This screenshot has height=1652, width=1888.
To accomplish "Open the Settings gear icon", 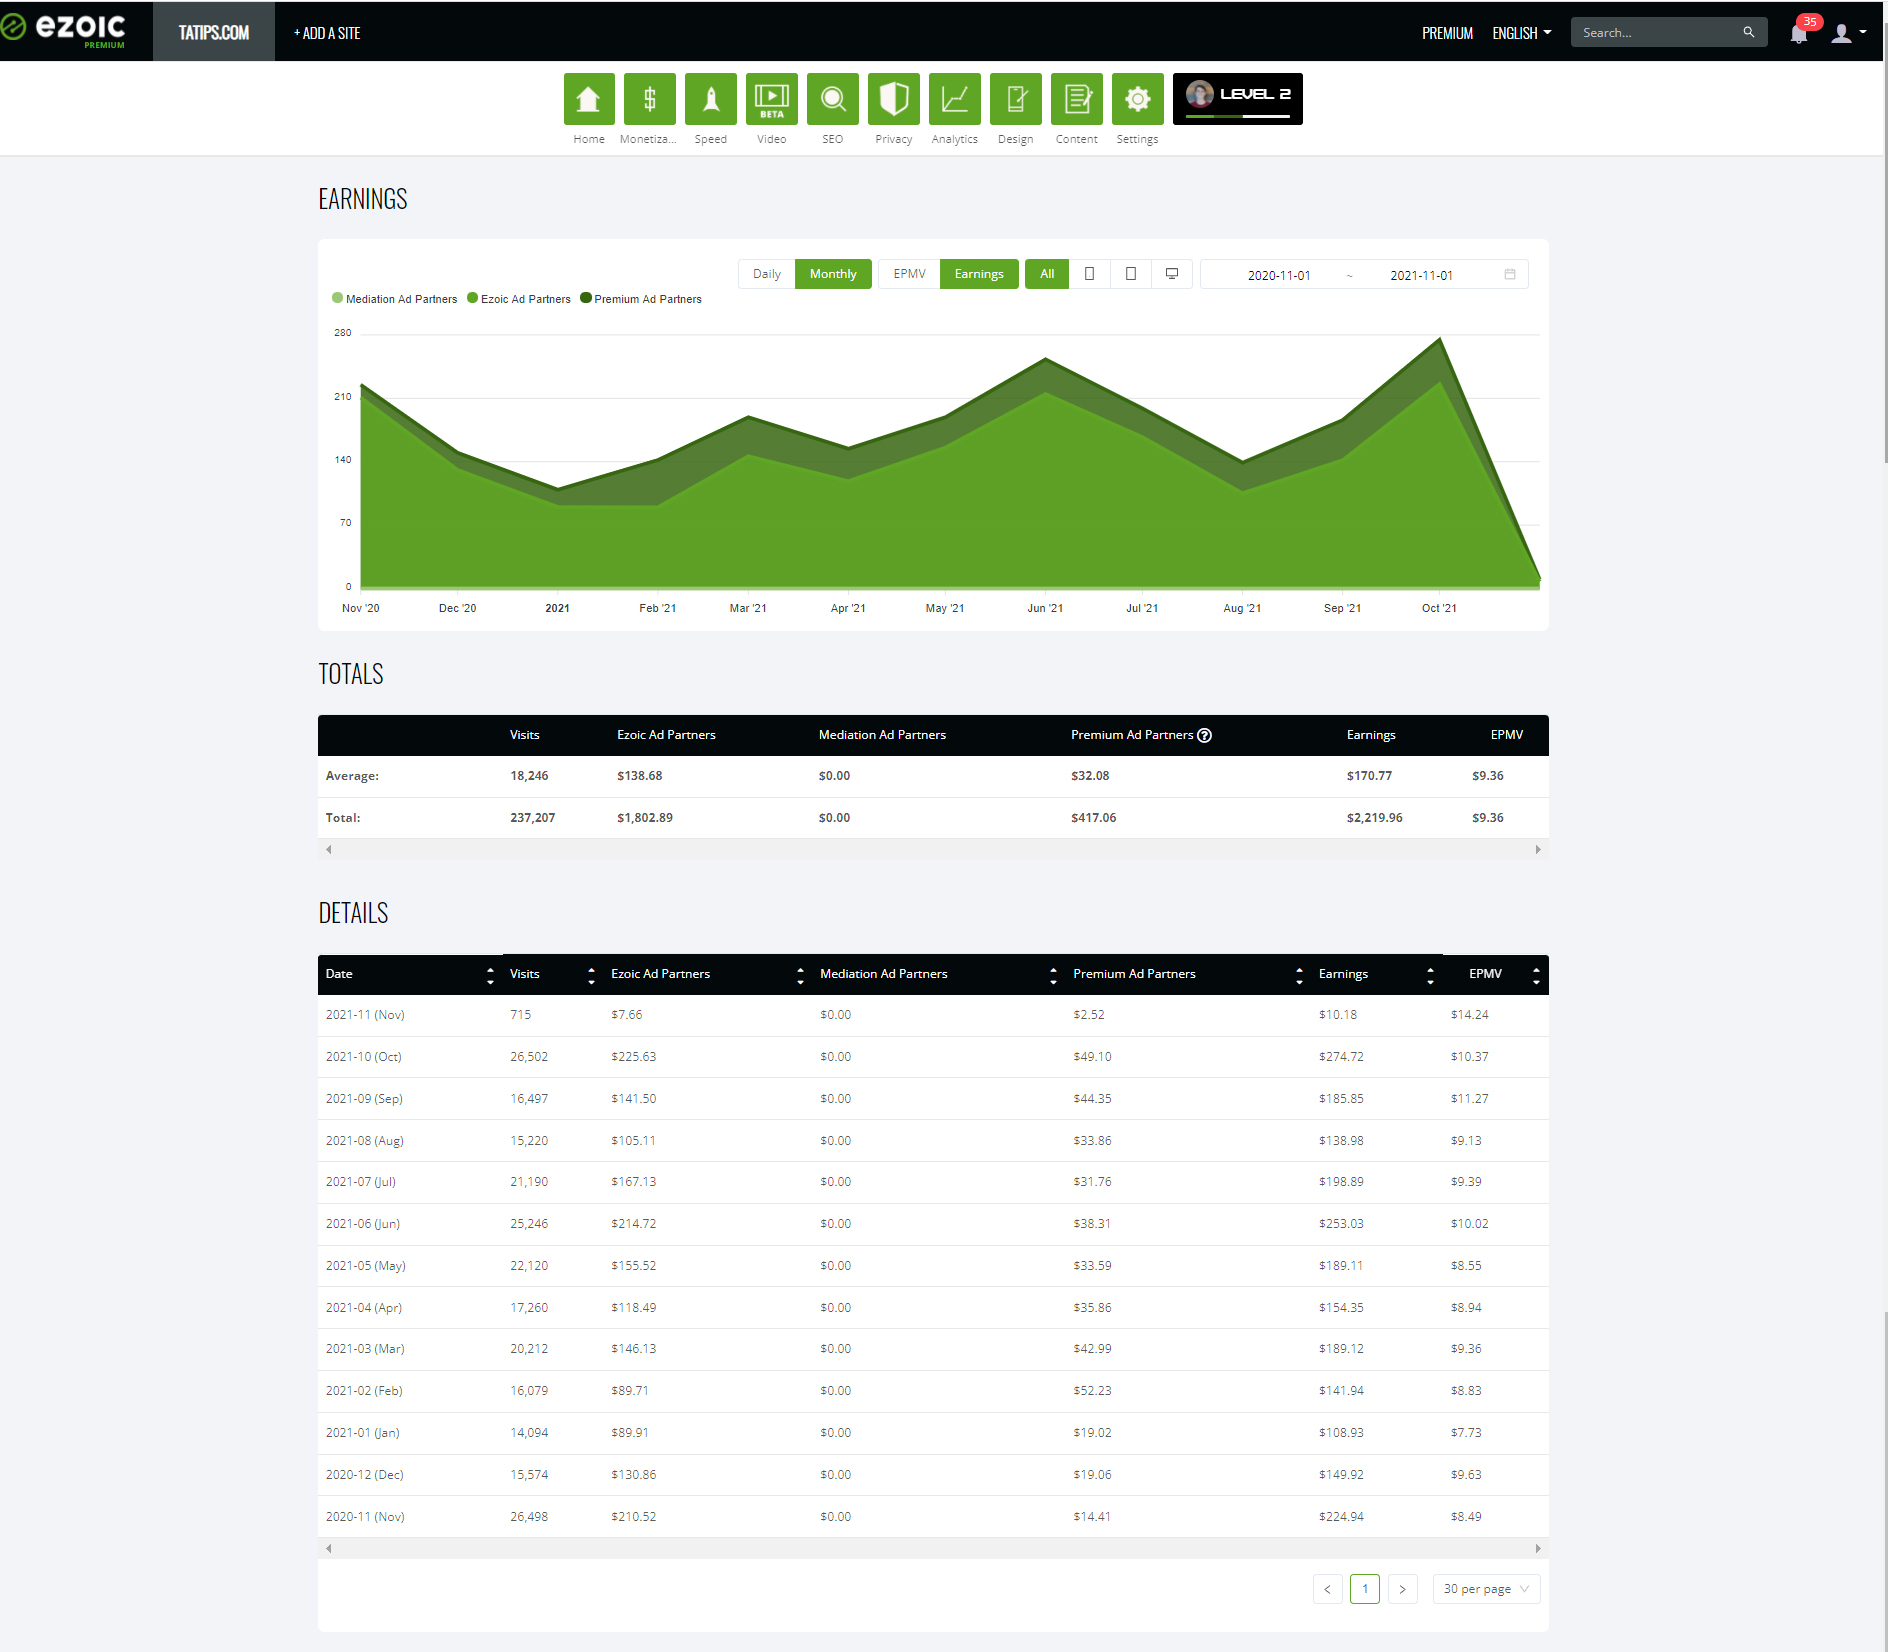I will 1138,99.
